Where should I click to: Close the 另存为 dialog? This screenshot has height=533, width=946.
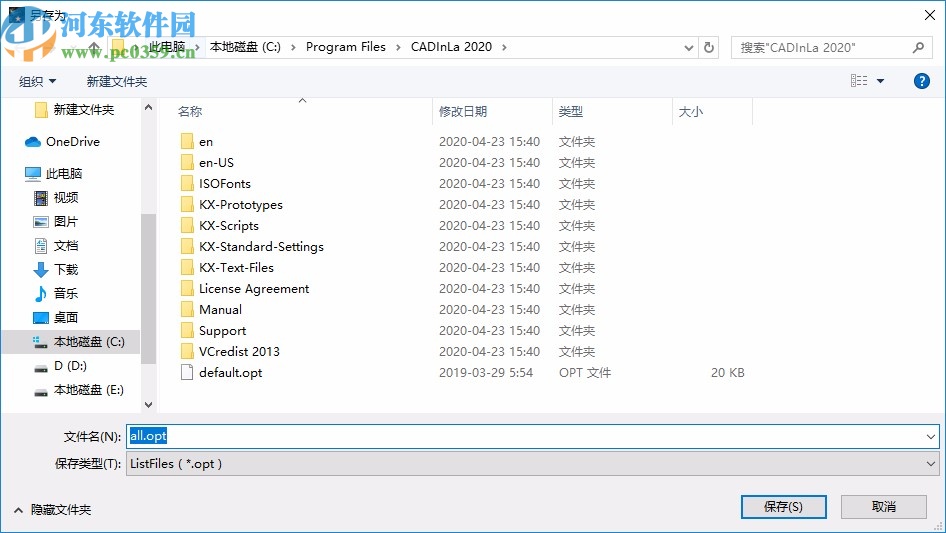(930, 15)
